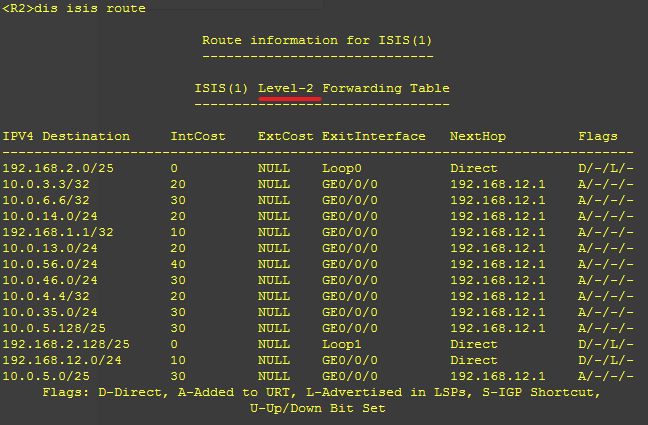Image resolution: width=648 pixels, height=425 pixels.
Task: Click destination 10.0.56.0/24
Action: tap(50, 264)
